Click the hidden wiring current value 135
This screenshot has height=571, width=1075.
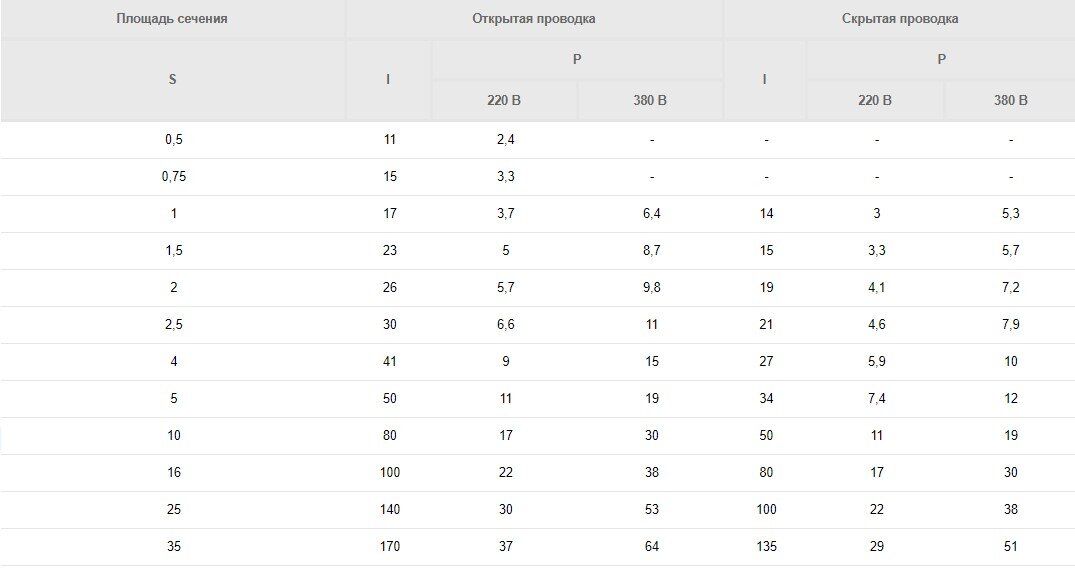(x=766, y=547)
